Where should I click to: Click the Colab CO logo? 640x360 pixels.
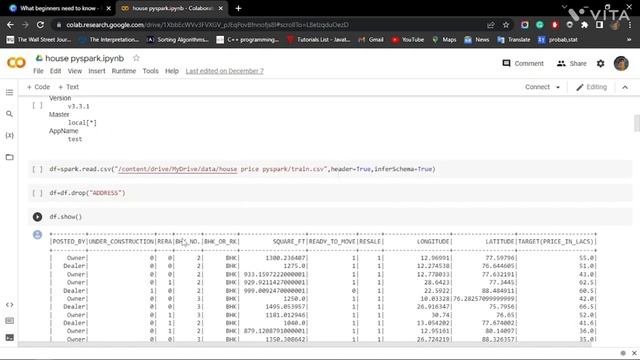click(x=16, y=63)
